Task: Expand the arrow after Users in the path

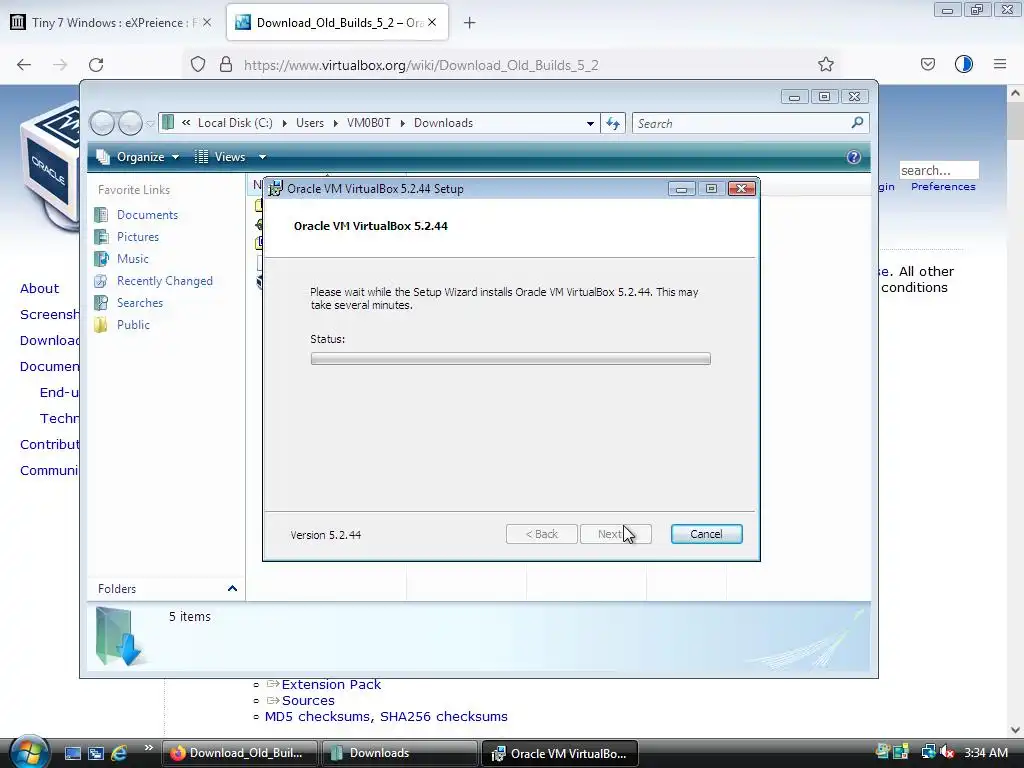Action: [x=336, y=123]
